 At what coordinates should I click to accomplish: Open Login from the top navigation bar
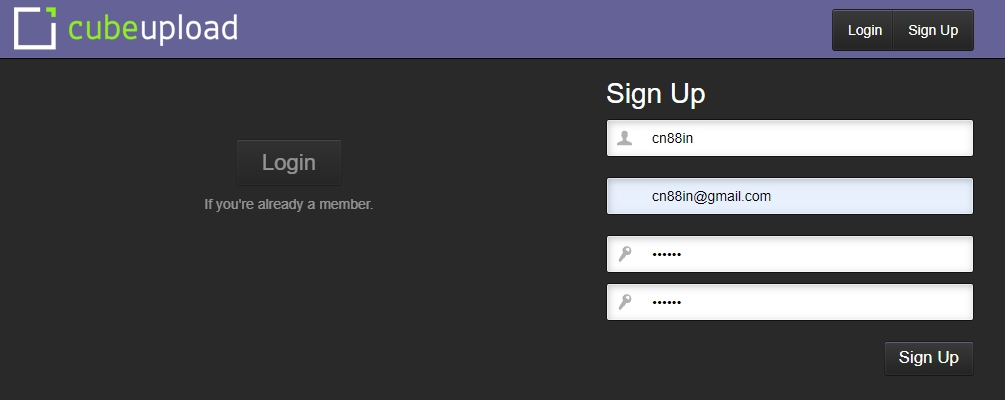click(864, 30)
